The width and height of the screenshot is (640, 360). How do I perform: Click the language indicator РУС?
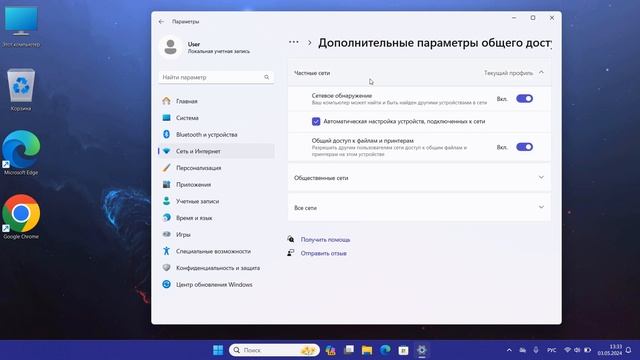pyautogui.click(x=551, y=350)
